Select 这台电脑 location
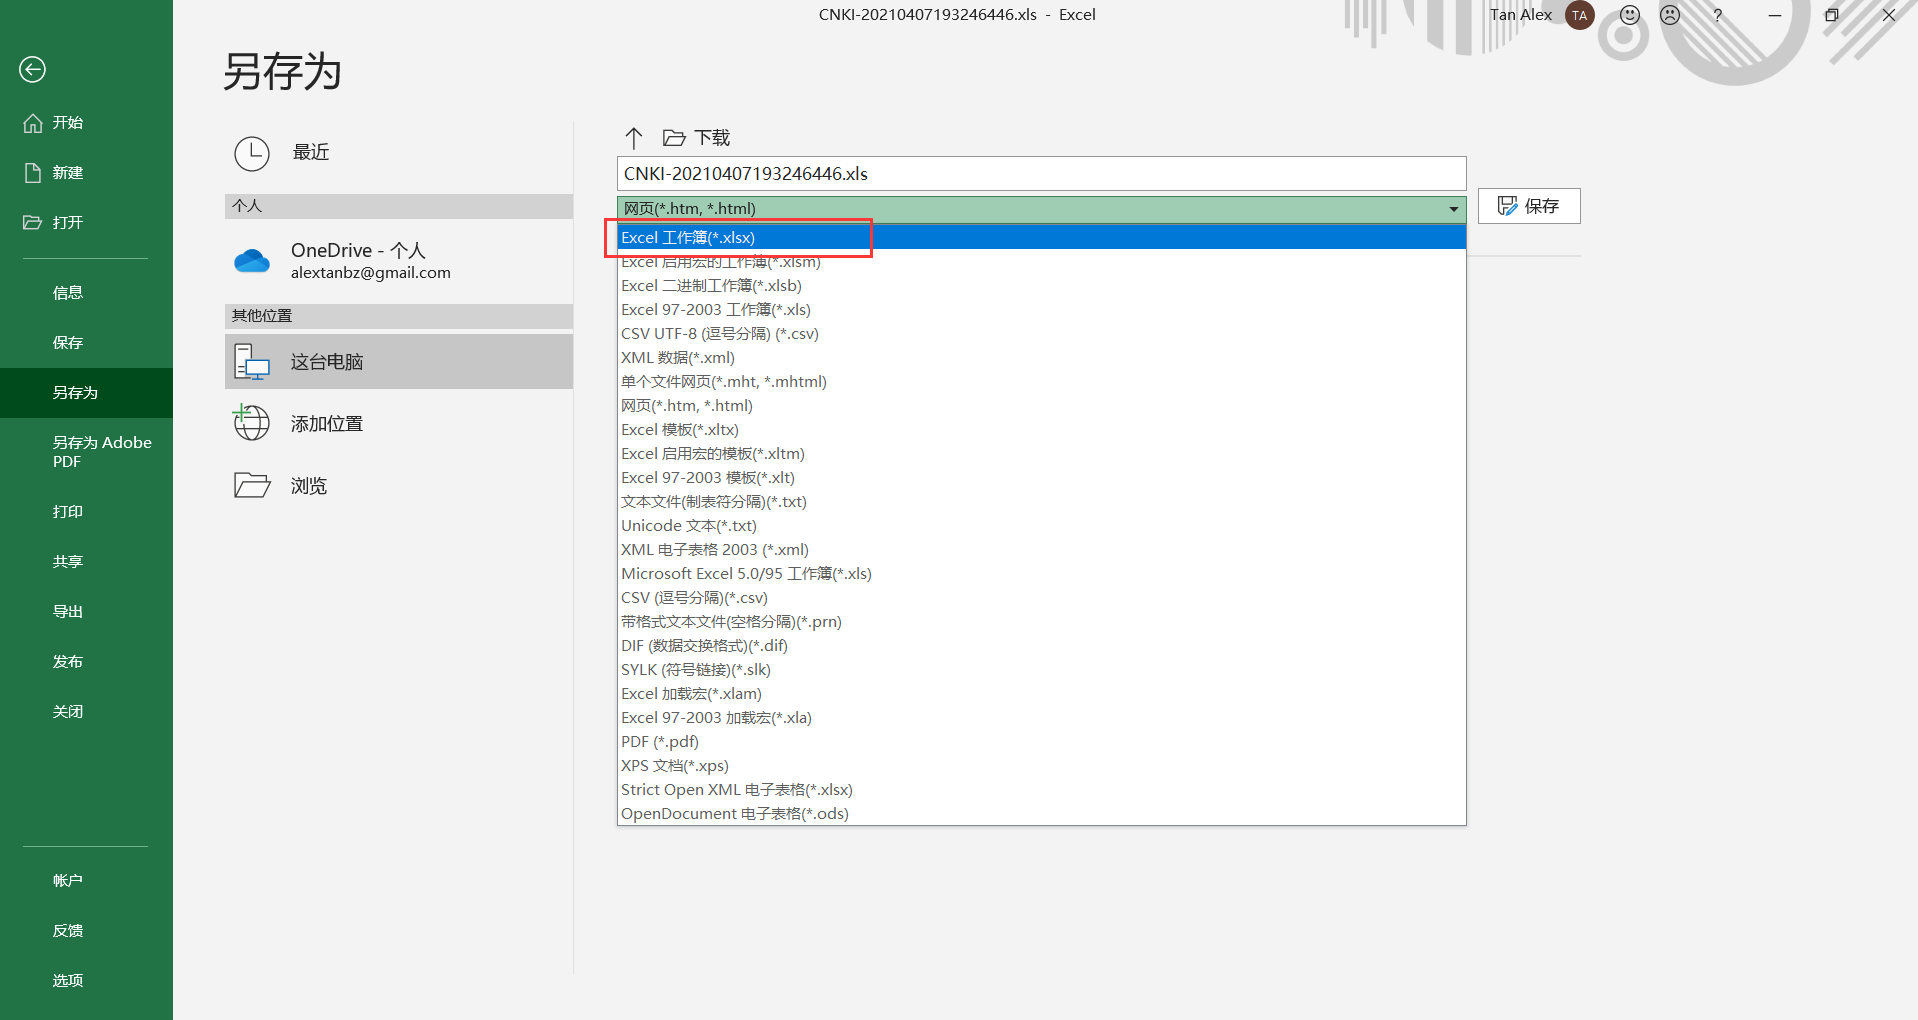This screenshot has width=1918, height=1020. coord(399,361)
